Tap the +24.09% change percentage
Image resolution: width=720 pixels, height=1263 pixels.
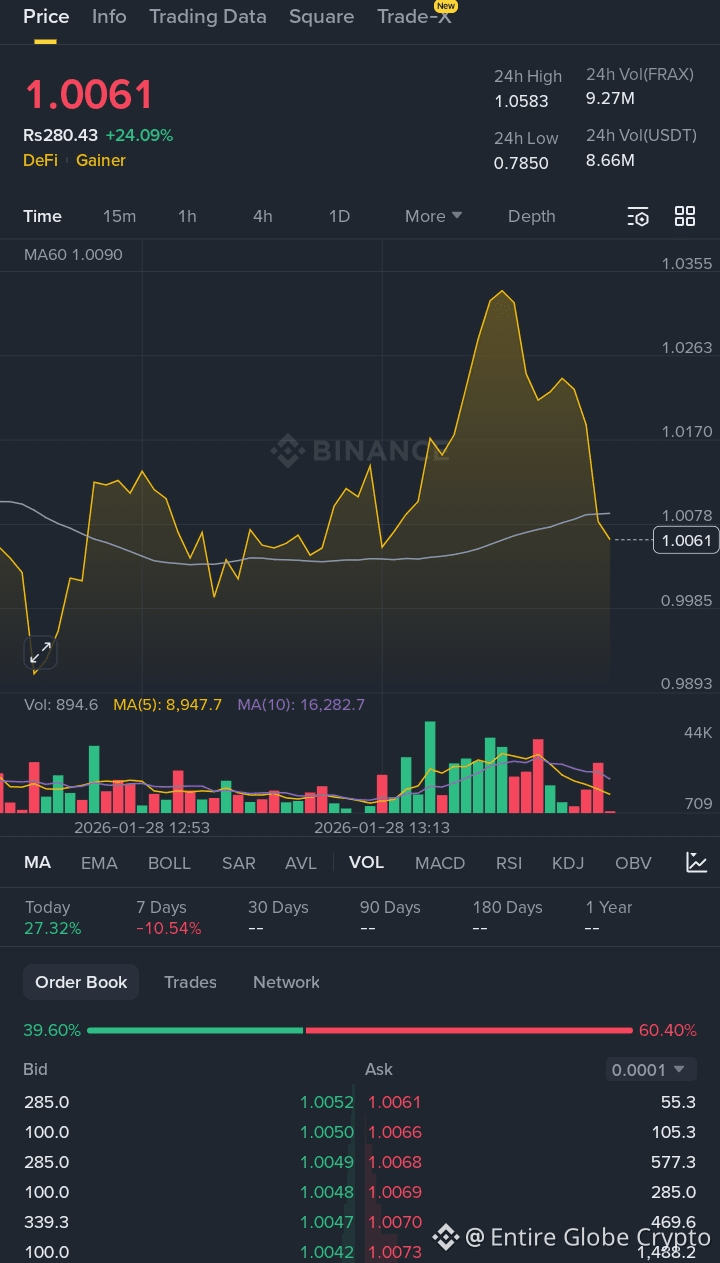tap(139, 135)
